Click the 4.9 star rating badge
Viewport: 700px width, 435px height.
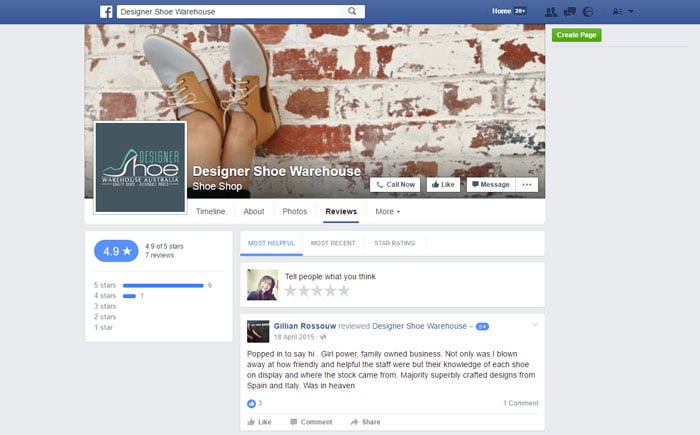[117, 251]
